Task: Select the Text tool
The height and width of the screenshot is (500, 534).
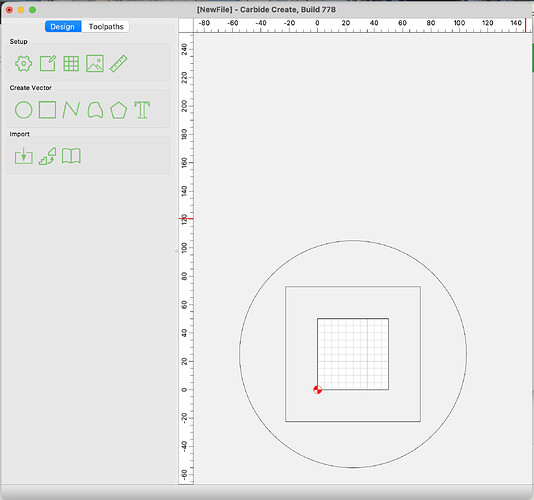Action: (x=142, y=110)
